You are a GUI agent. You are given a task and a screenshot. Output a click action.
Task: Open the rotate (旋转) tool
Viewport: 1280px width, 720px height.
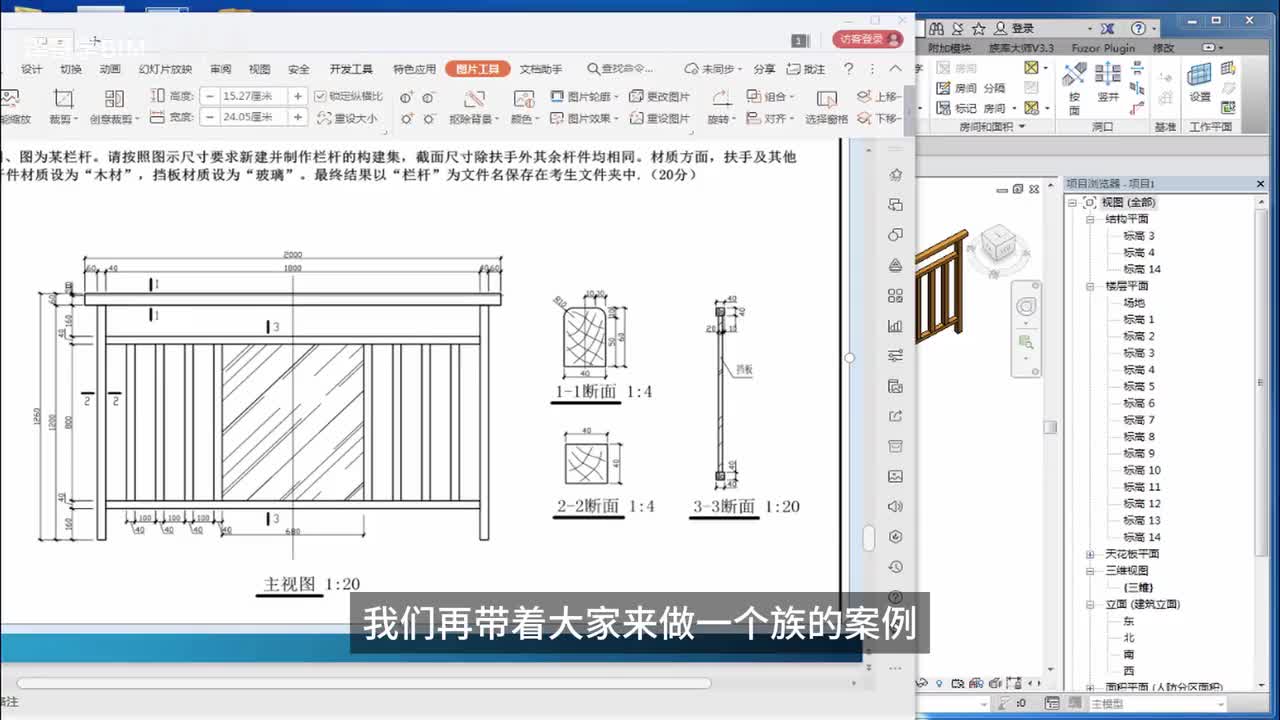point(721,106)
